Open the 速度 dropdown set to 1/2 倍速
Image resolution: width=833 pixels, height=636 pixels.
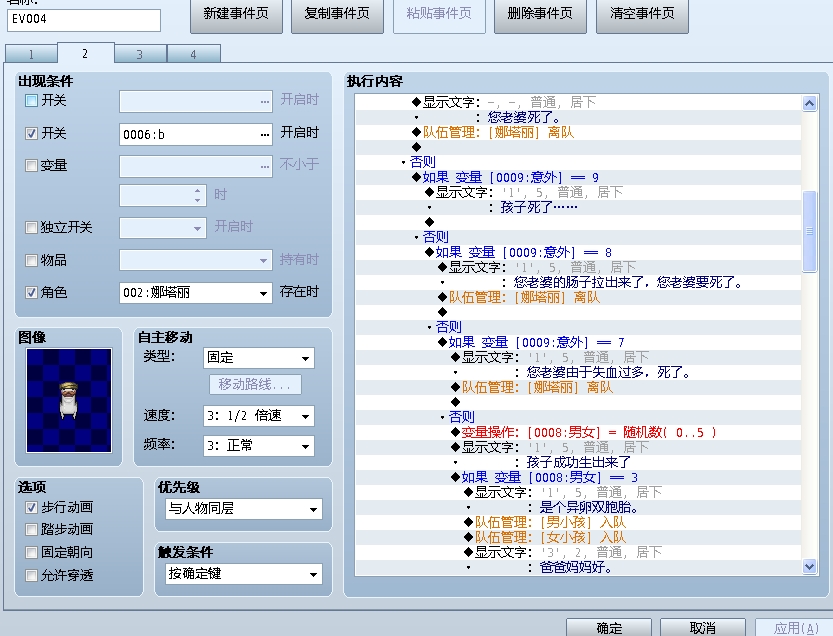coord(259,416)
